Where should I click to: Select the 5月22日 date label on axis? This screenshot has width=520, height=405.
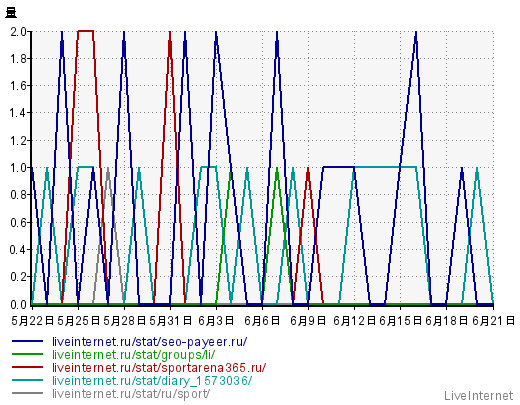click(x=32, y=321)
